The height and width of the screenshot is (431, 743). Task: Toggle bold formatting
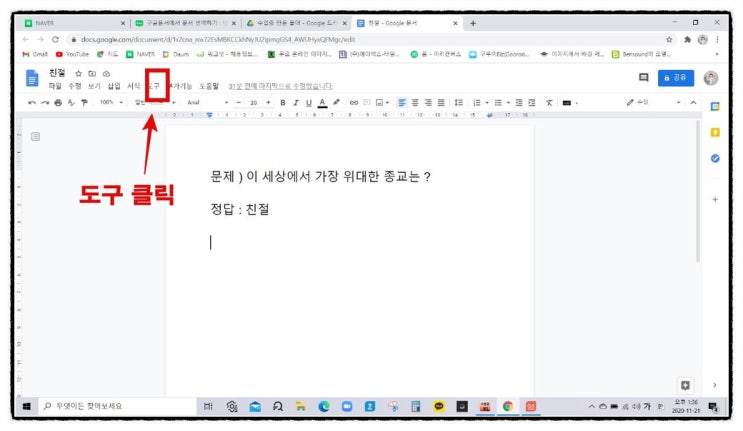[282, 102]
